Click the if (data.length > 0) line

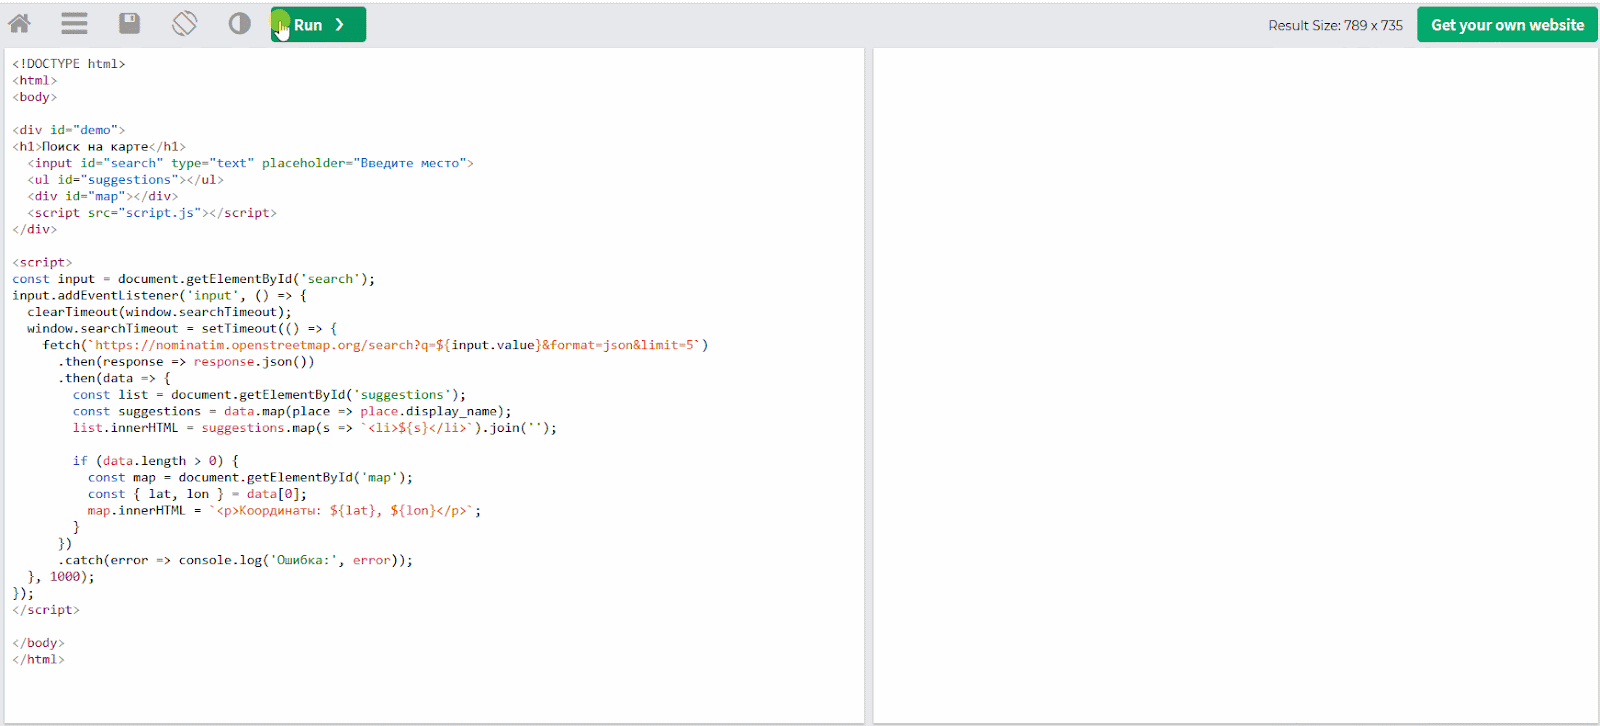155,461
